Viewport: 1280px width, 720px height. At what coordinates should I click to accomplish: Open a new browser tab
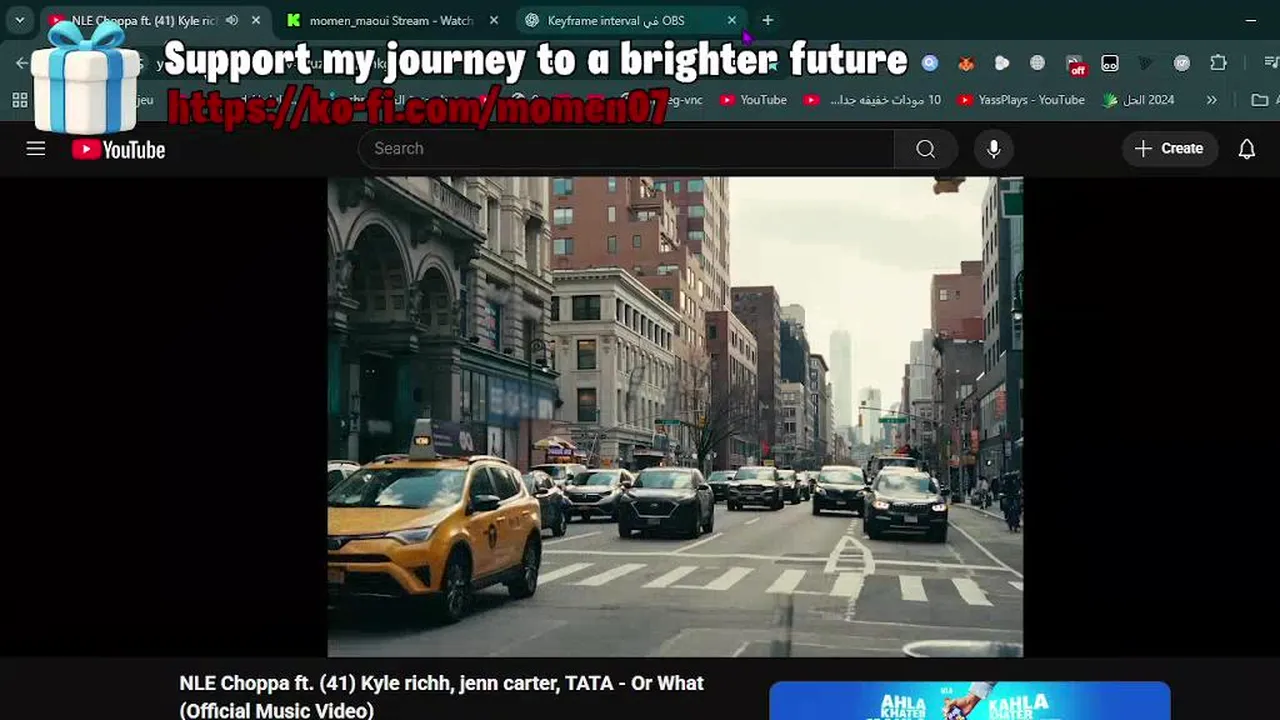coord(767,20)
